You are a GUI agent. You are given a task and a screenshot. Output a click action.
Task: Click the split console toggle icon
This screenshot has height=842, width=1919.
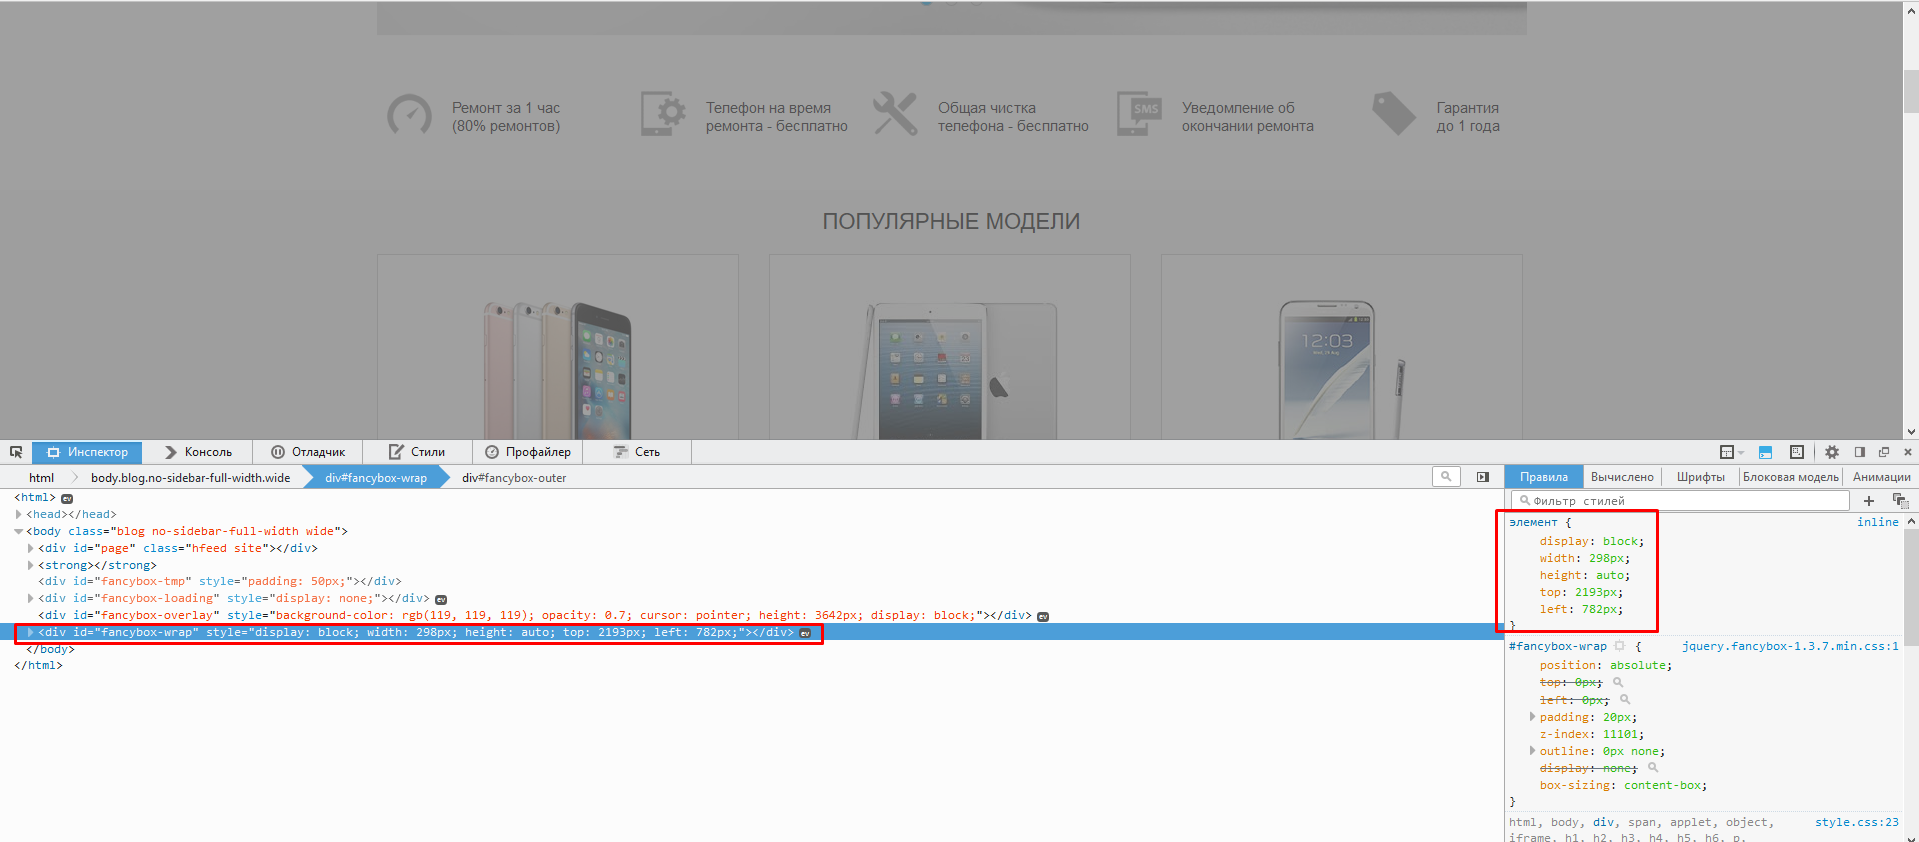pyautogui.click(x=1765, y=452)
